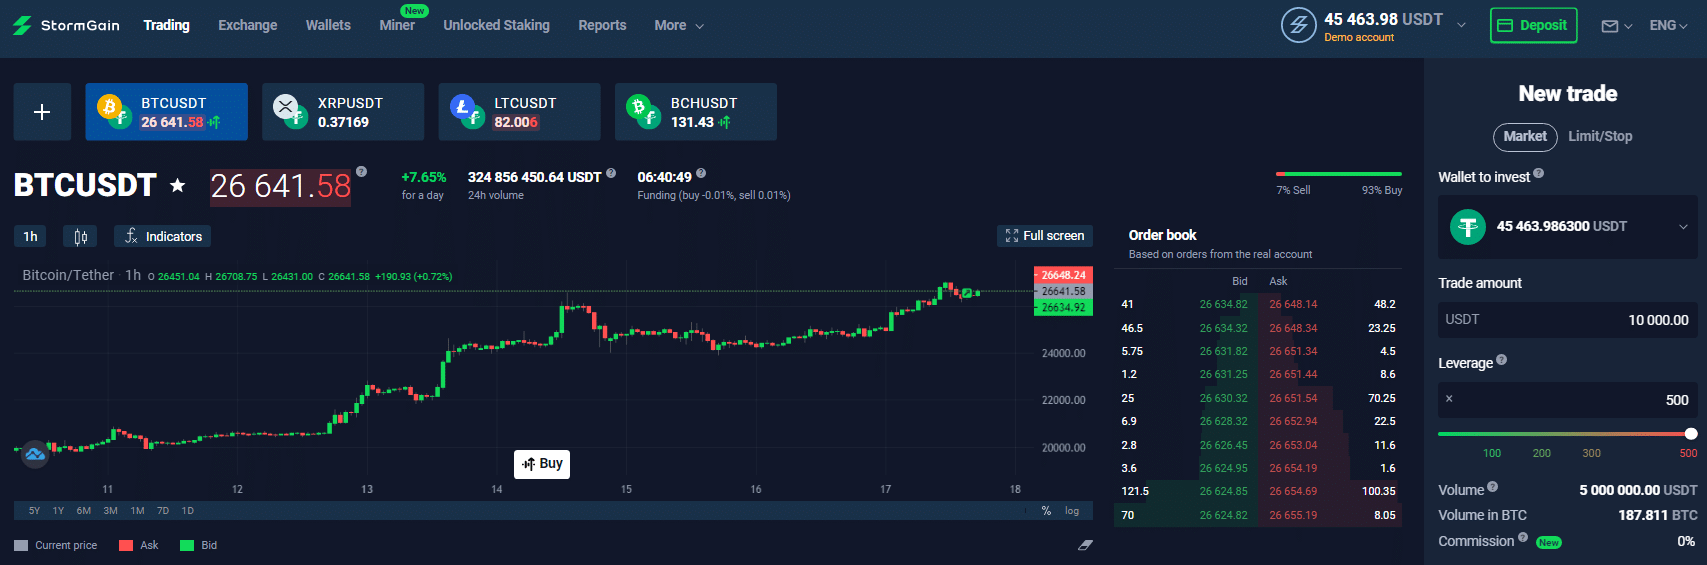Click the help icon beside Wallet to invest
Image resolution: width=1707 pixels, height=565 pixels.
(1539, 173)
